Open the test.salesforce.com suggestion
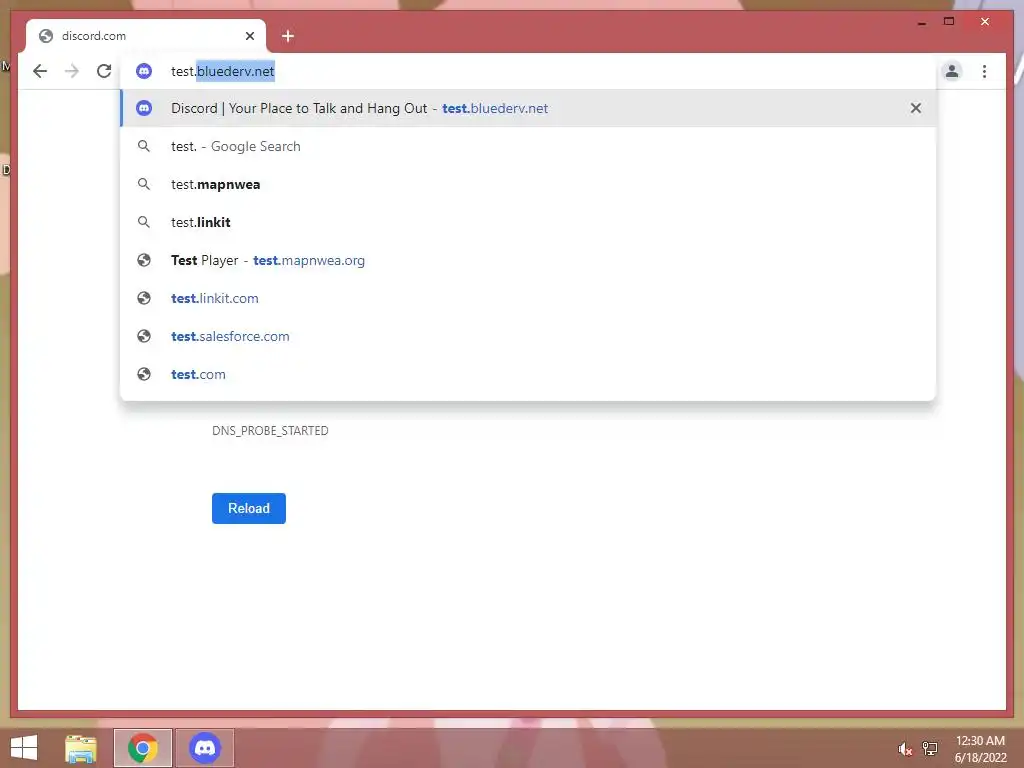 click(528, 336)
